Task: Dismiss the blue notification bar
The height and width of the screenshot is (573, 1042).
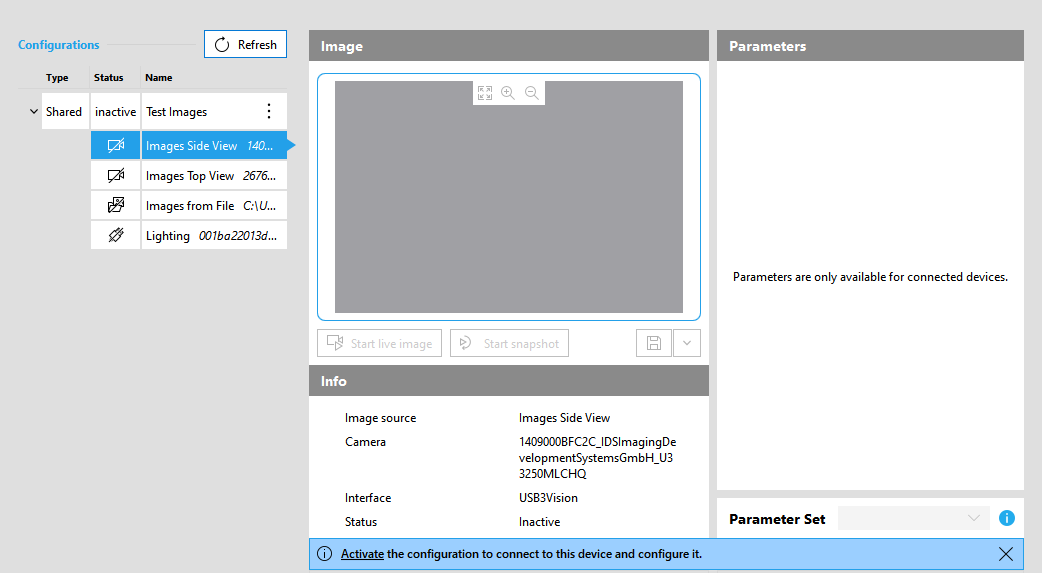Action: click(1006, 554)
